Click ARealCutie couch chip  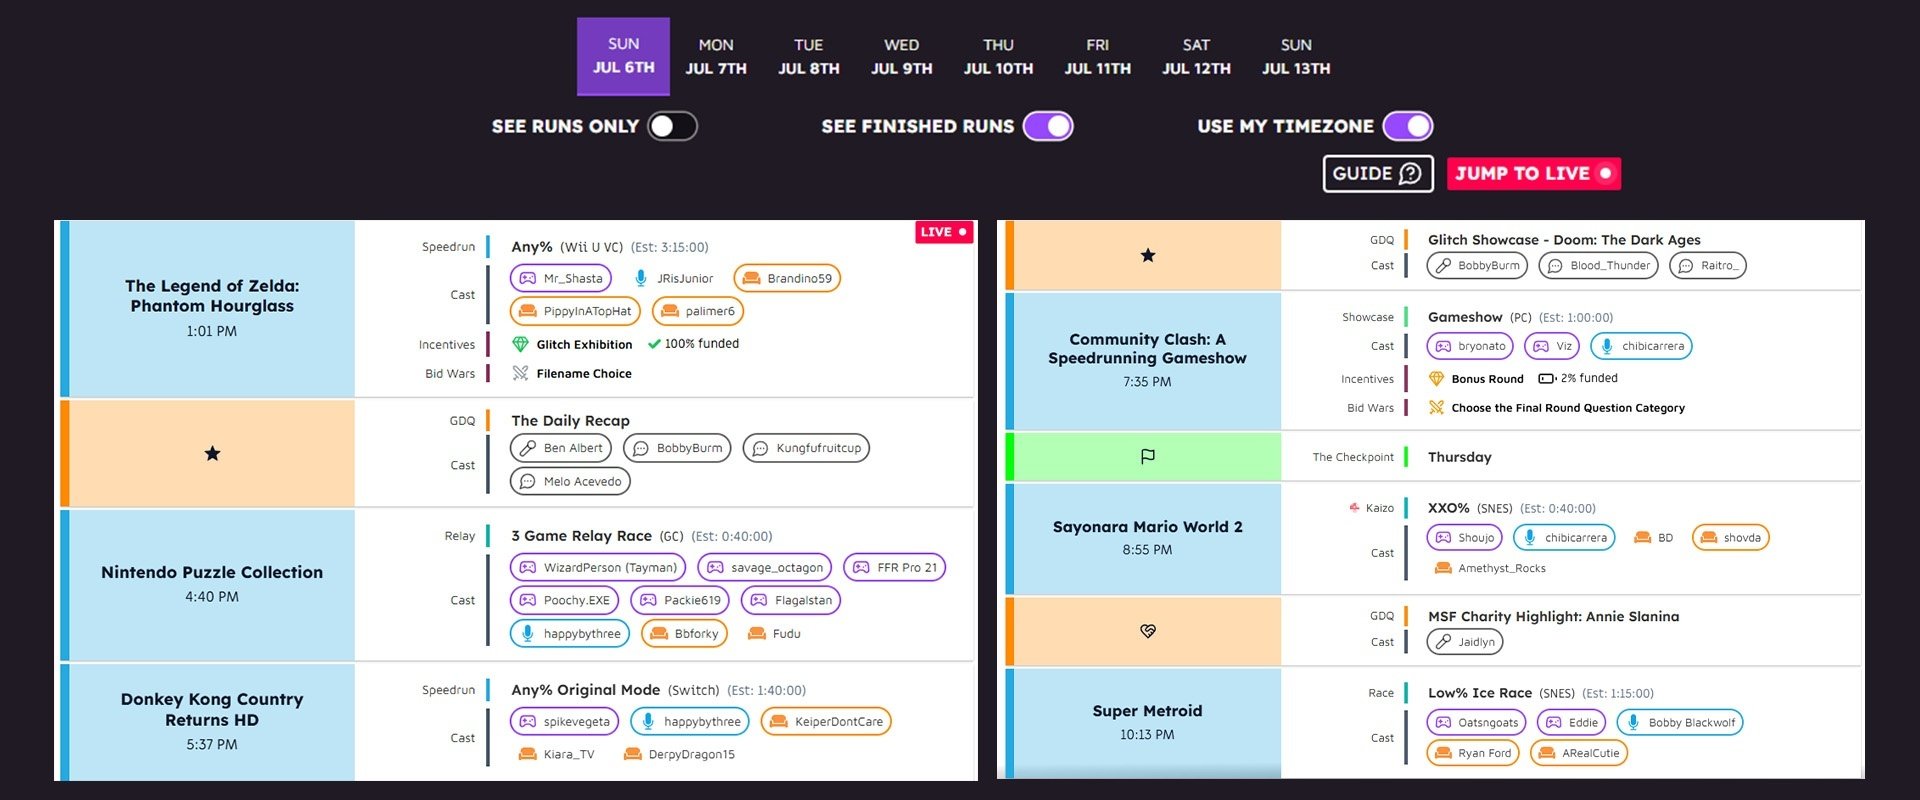[1579, 753]
